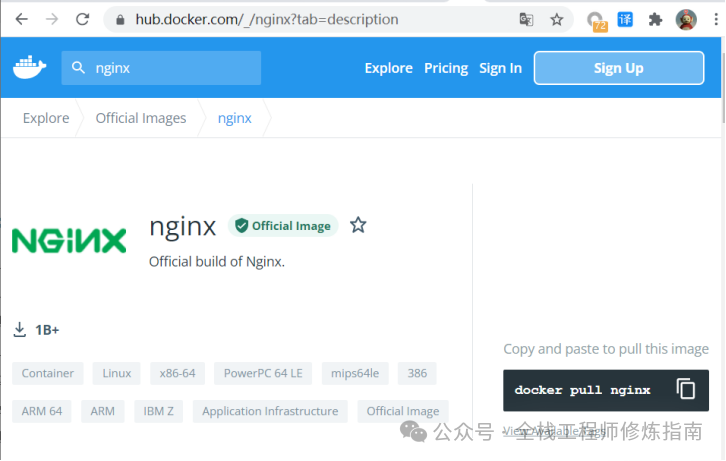Open the Pricing page

[x=446, y=68]
